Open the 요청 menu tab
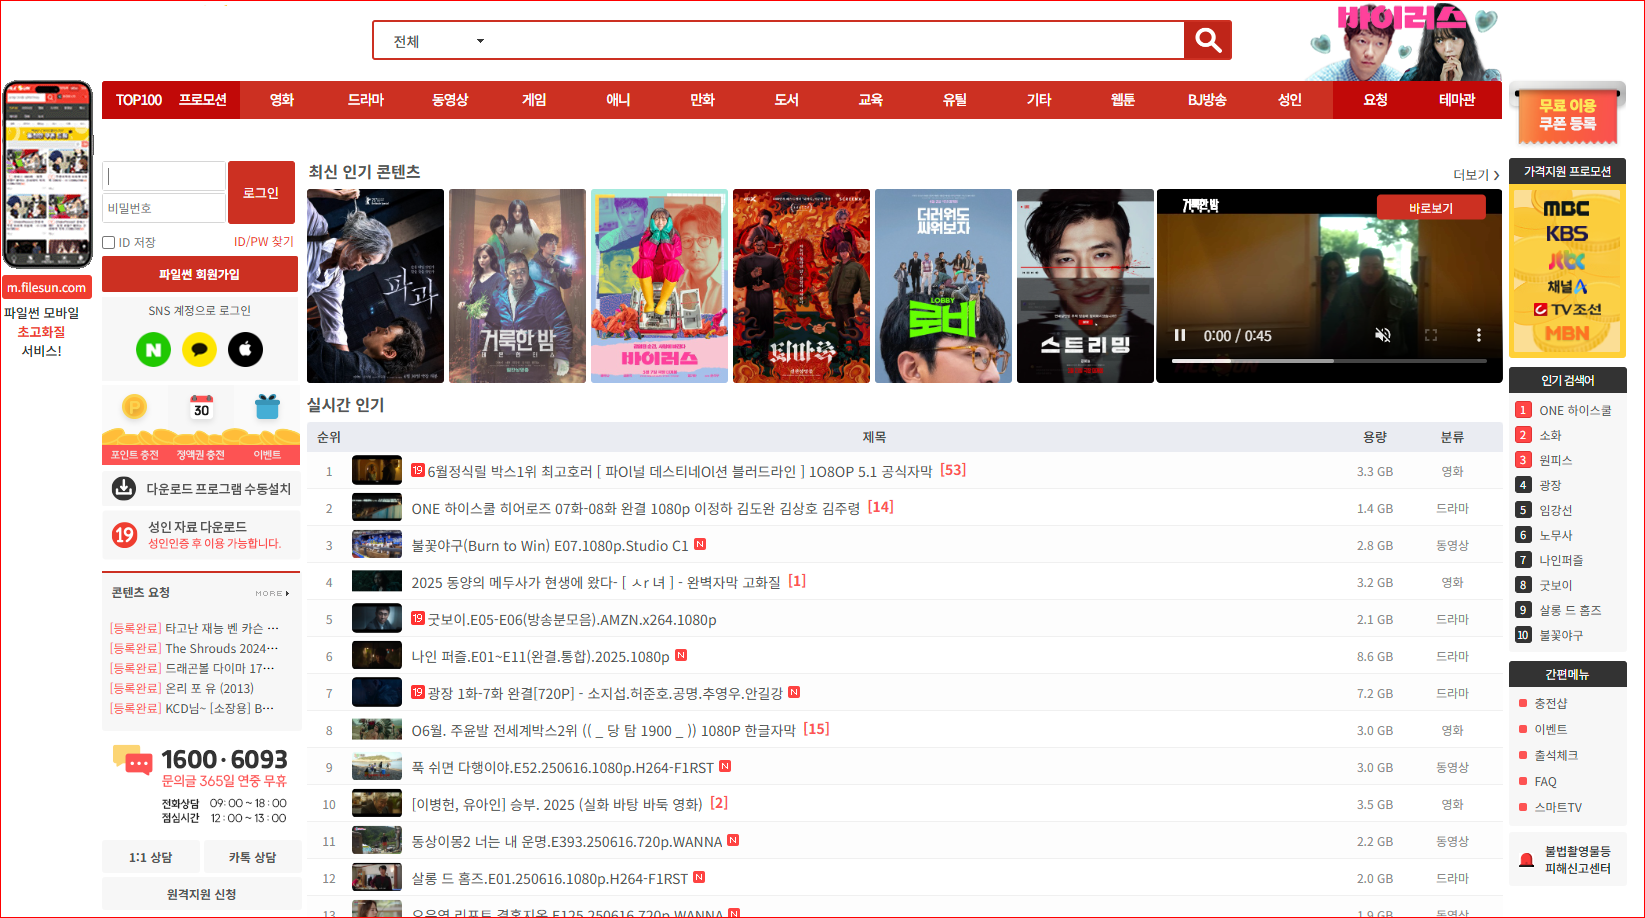 pyautogui.click(x=1375, y=100)
